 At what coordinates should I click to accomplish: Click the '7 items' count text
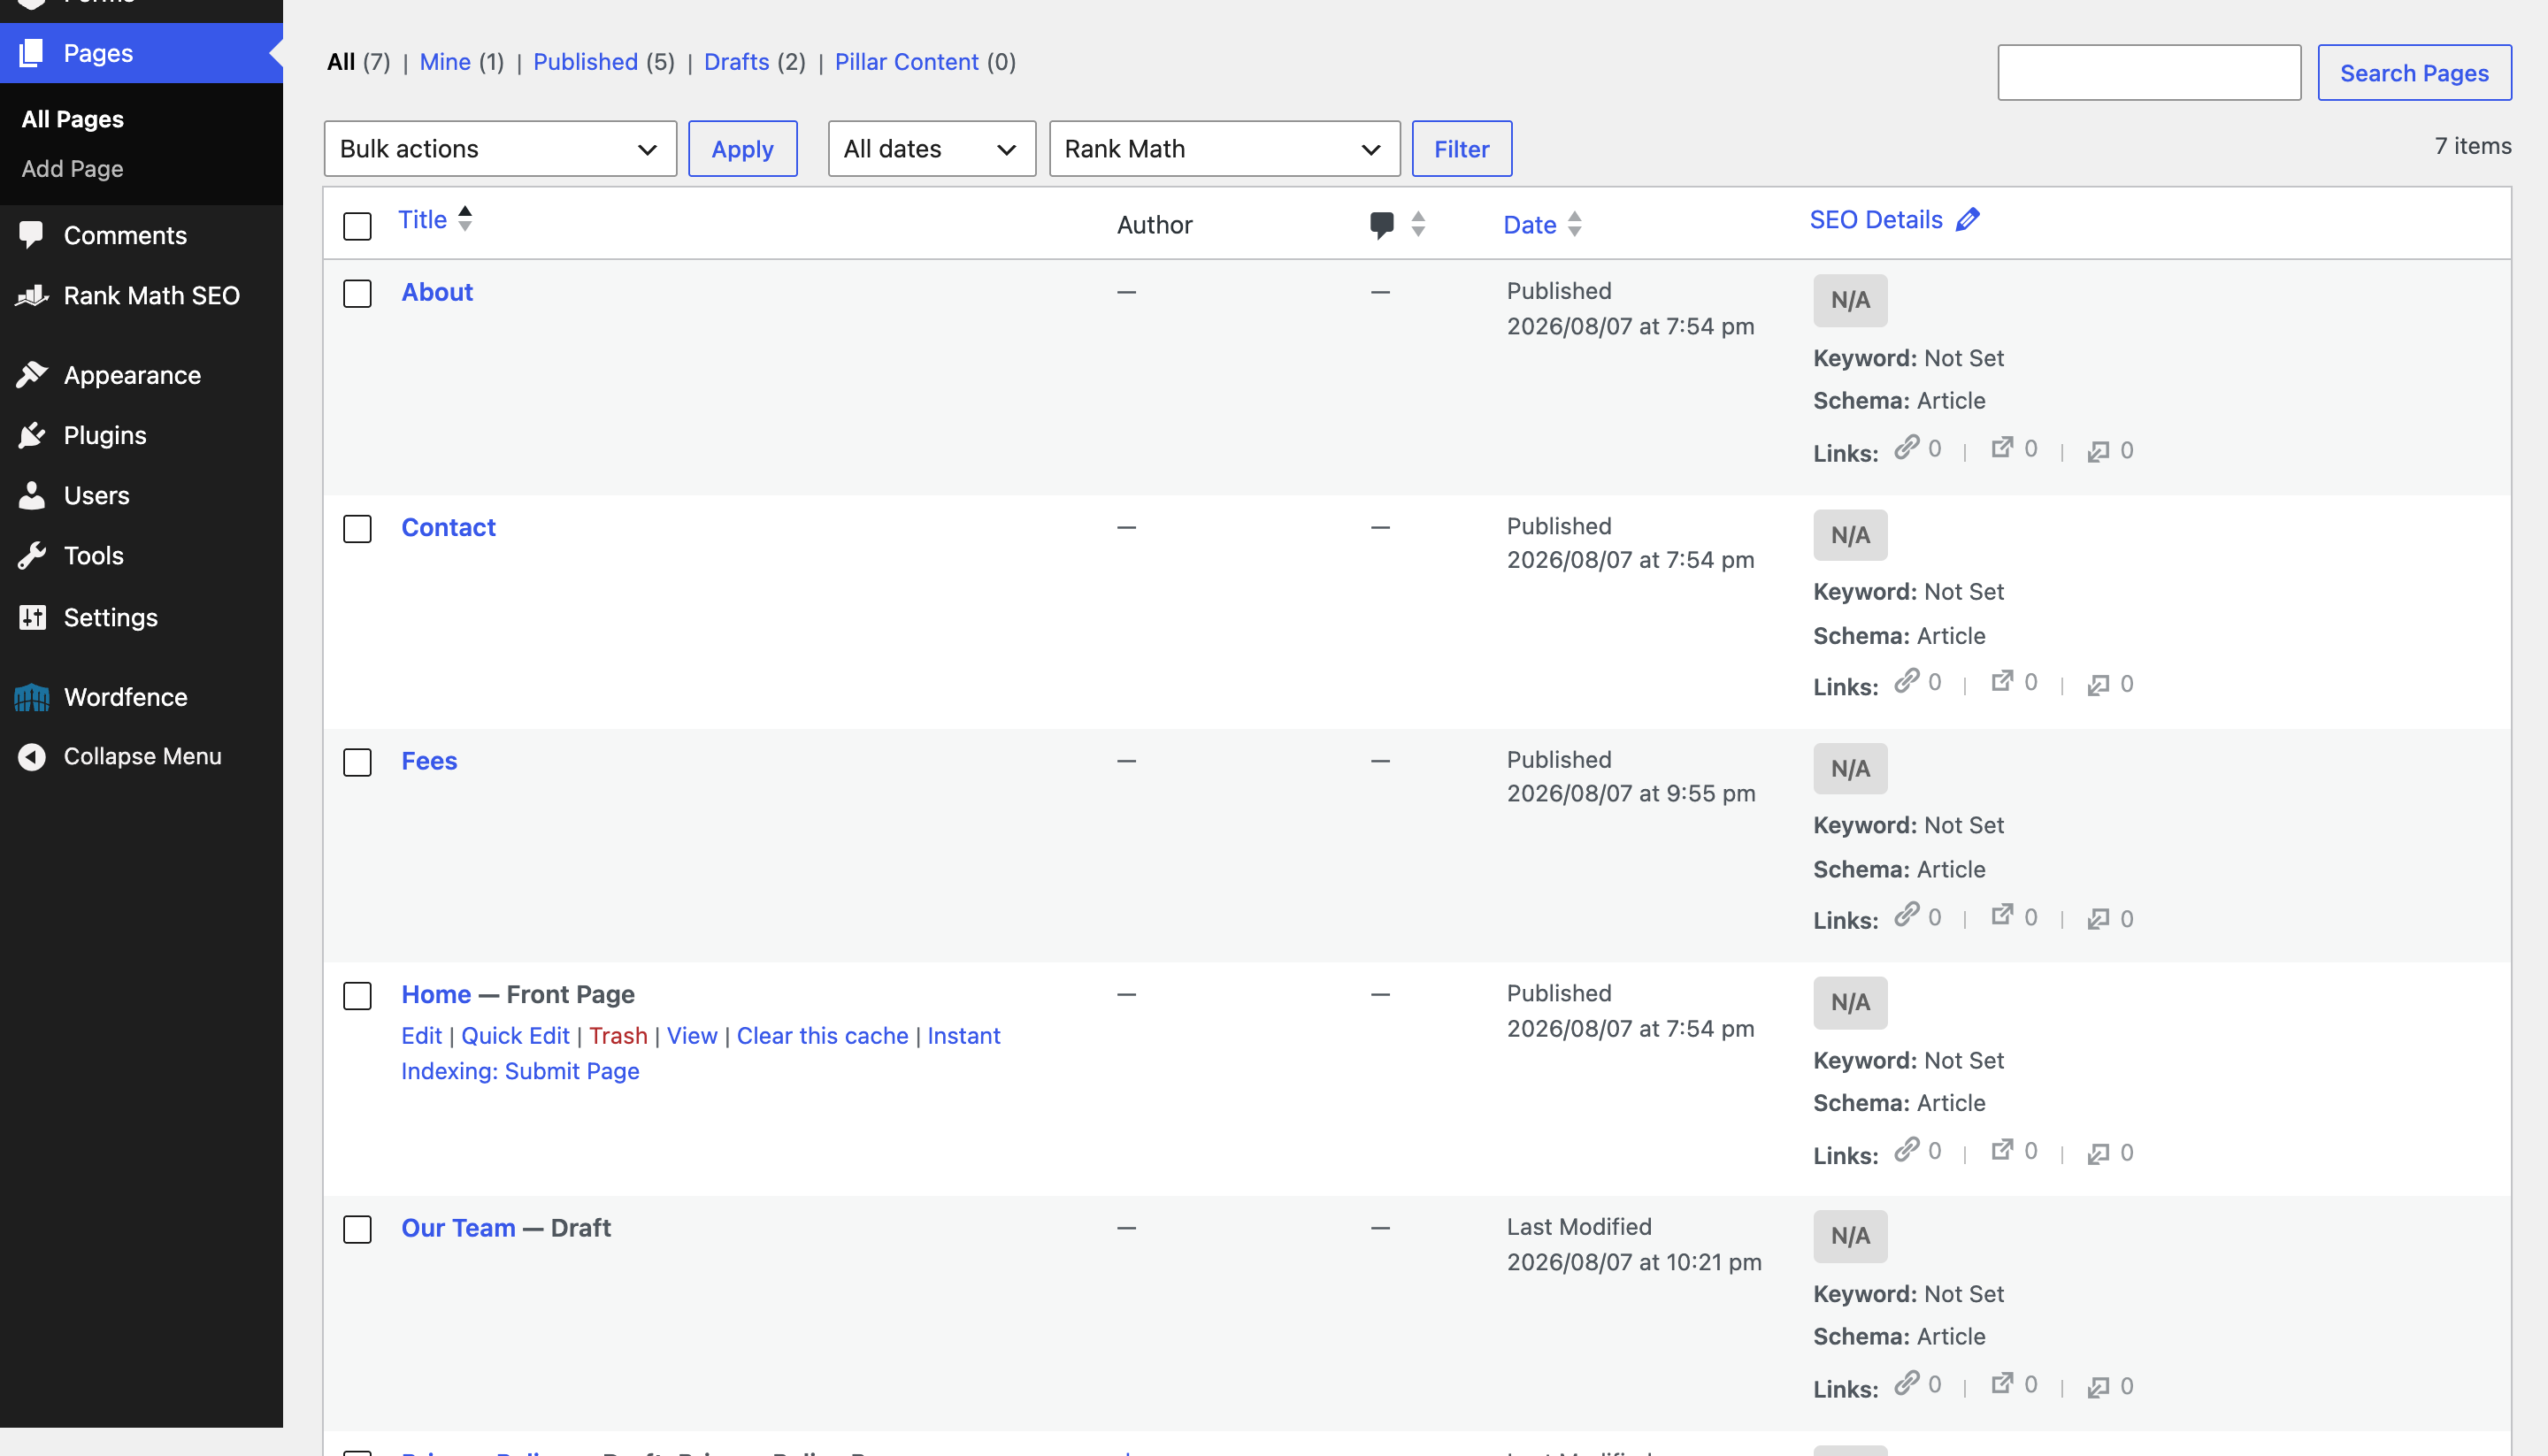[x=2472, y=146]
